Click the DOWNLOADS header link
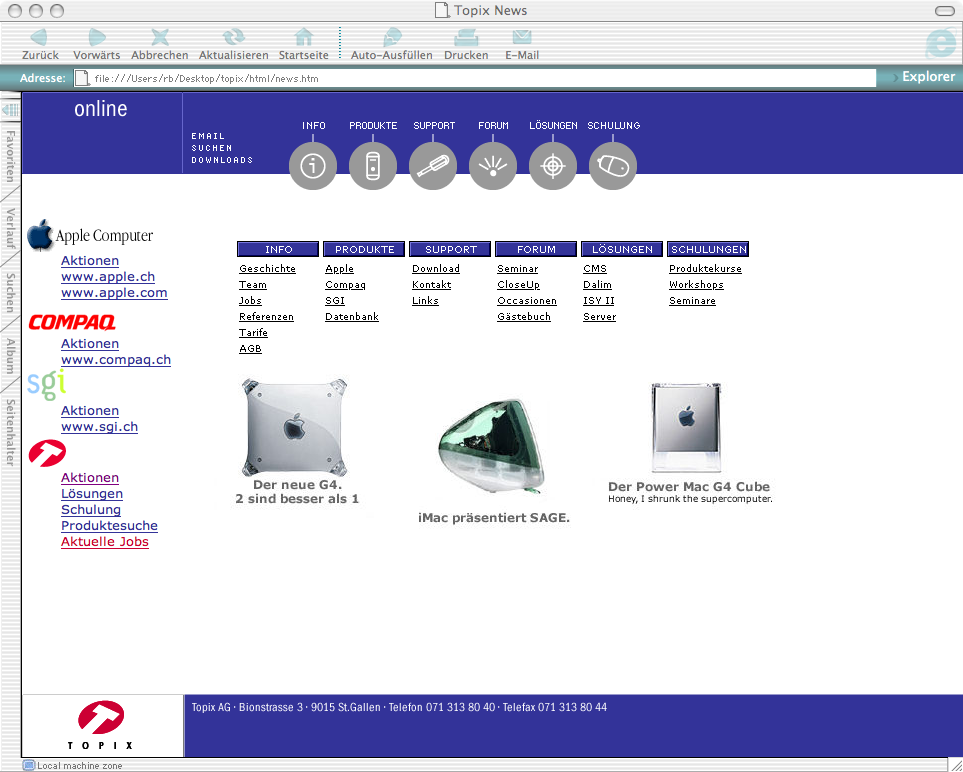This screenshot has width=963, height=772. pyautogui.click(x=222, y=160)
